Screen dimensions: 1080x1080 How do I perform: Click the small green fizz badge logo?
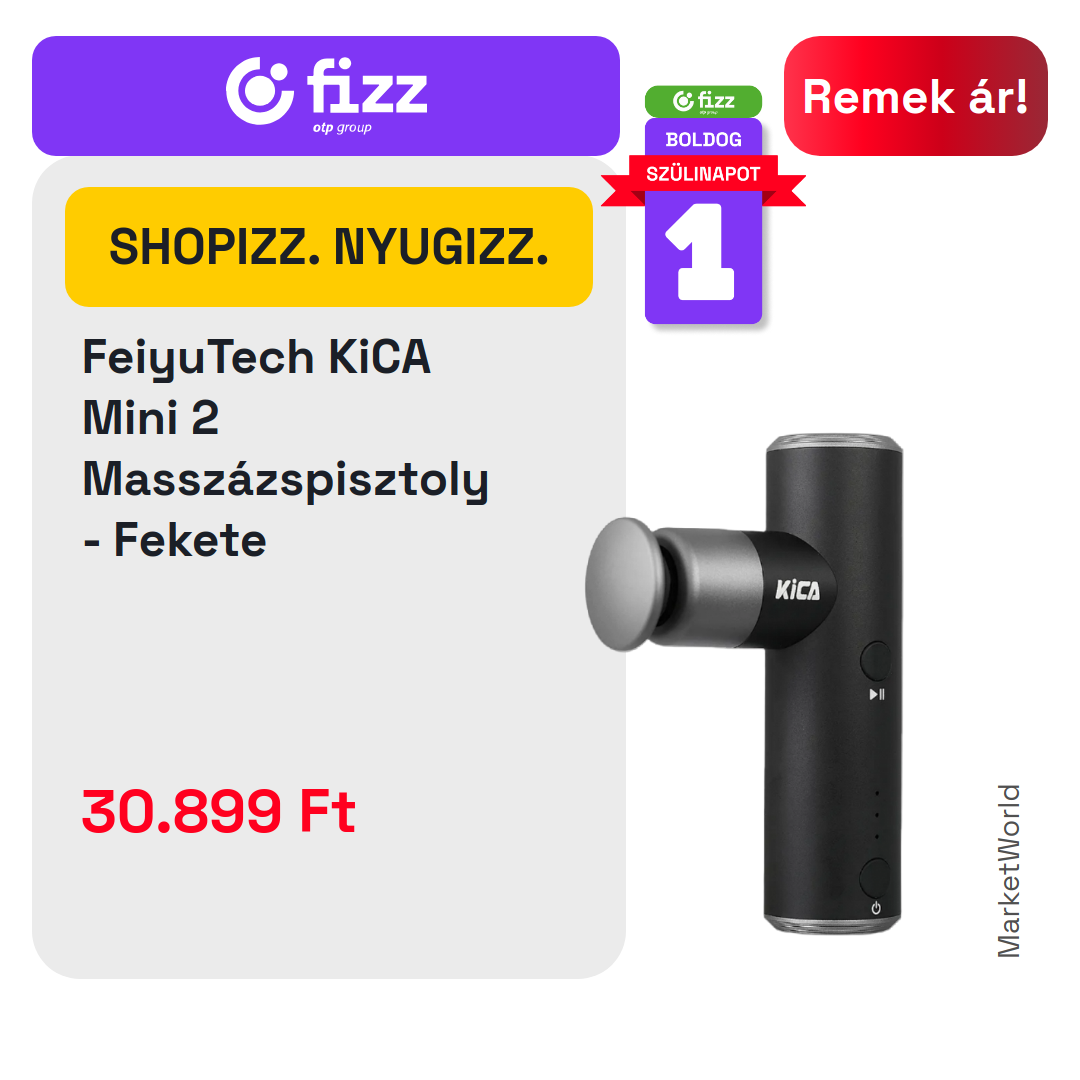(x=703, y=101)
